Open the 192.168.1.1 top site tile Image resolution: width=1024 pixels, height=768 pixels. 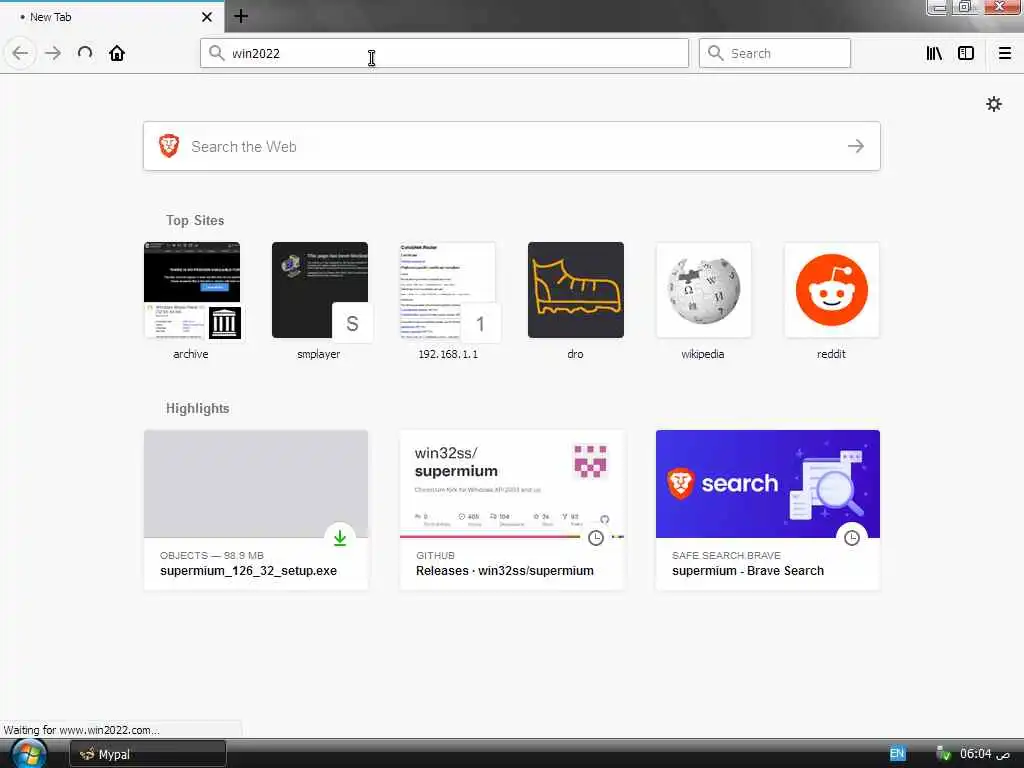[x=448, y=290]
